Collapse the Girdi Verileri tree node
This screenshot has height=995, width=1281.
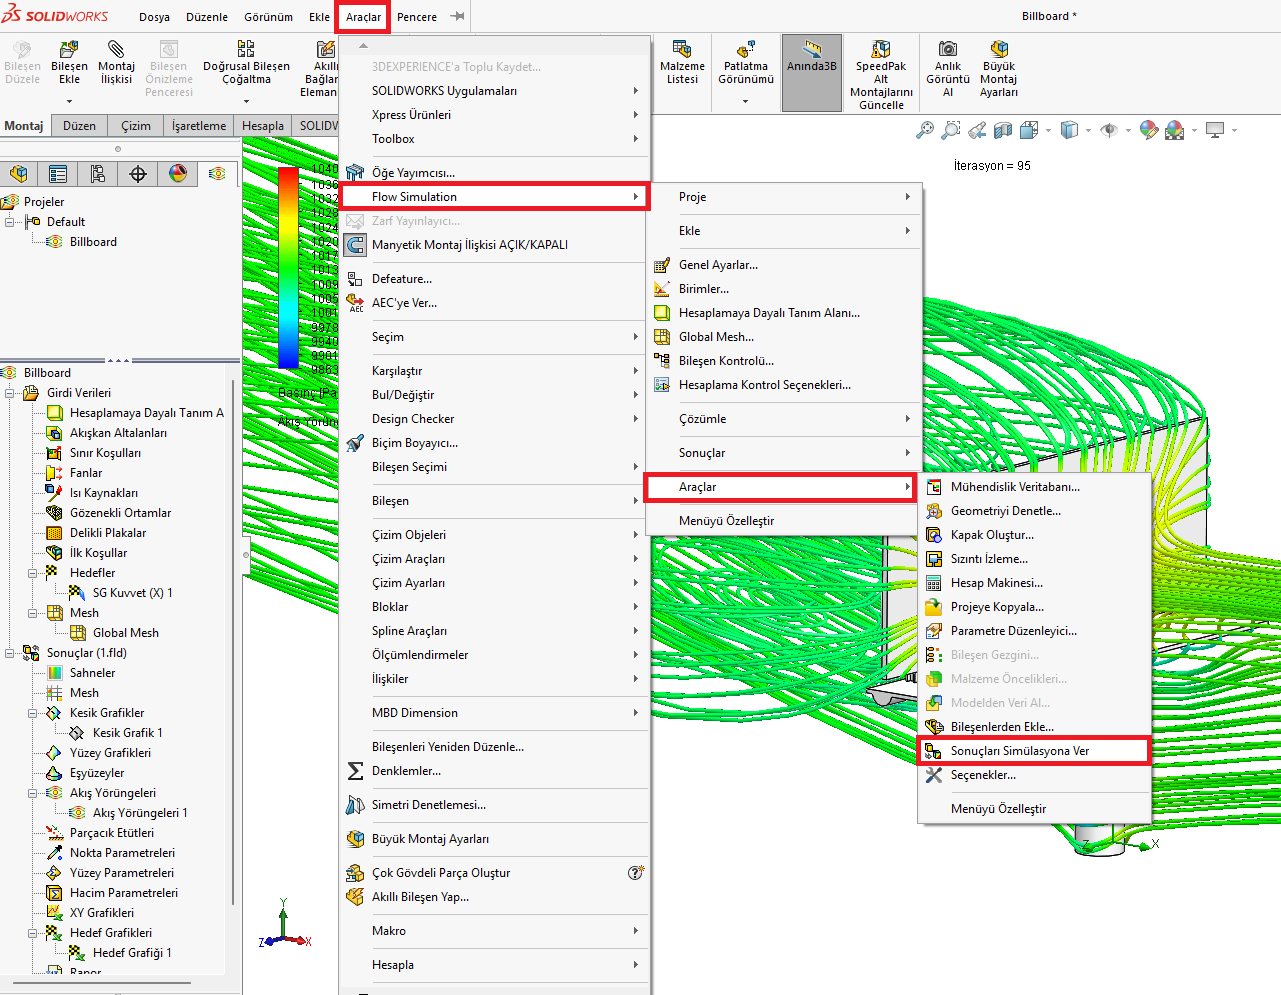pos(10,393)
